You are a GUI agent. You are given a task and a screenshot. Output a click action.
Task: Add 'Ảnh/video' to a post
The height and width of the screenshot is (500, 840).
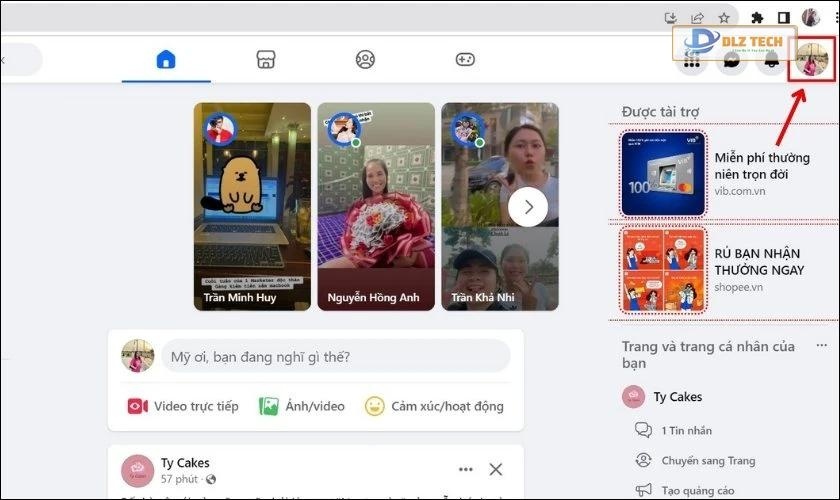(x=302, y=406)
